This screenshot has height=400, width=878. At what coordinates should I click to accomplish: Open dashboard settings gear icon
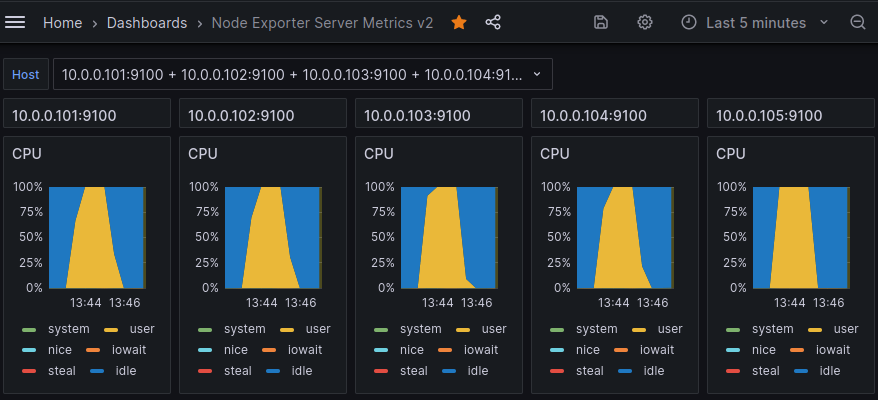coord(645,22)
